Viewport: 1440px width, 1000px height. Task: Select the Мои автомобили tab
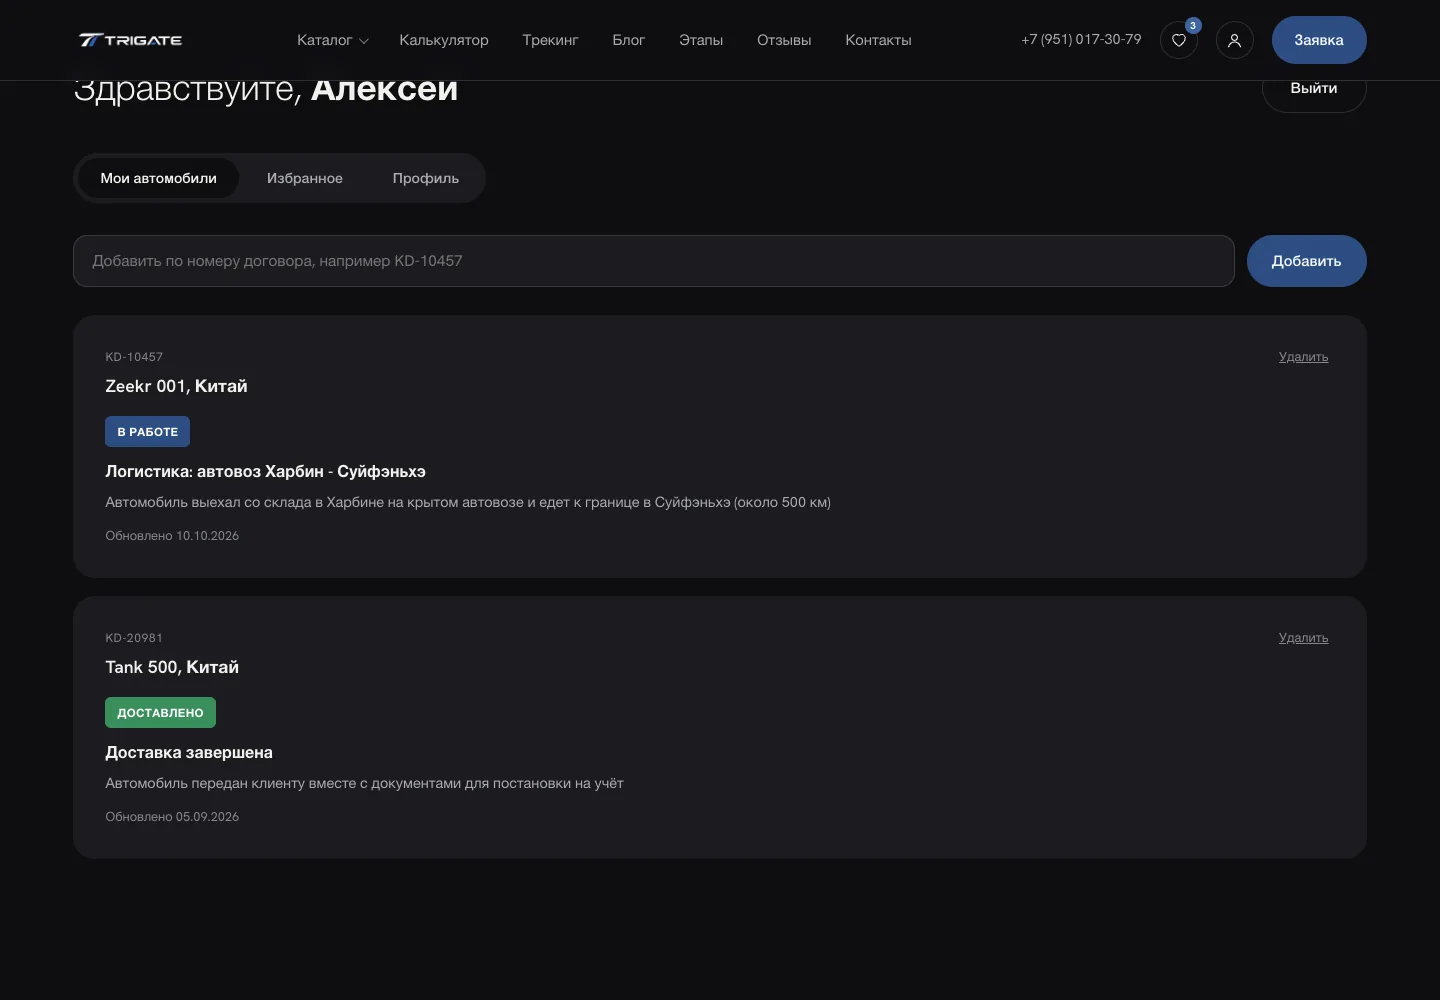(158, 178)
